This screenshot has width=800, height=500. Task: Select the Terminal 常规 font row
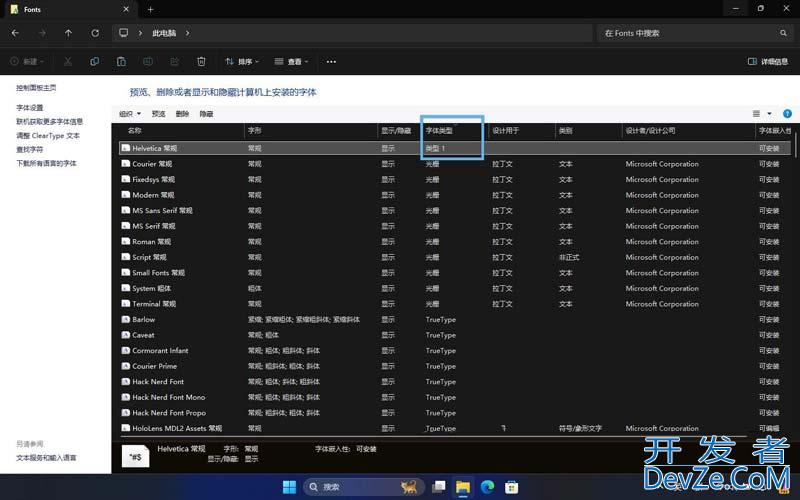click(x=455, y=304)
